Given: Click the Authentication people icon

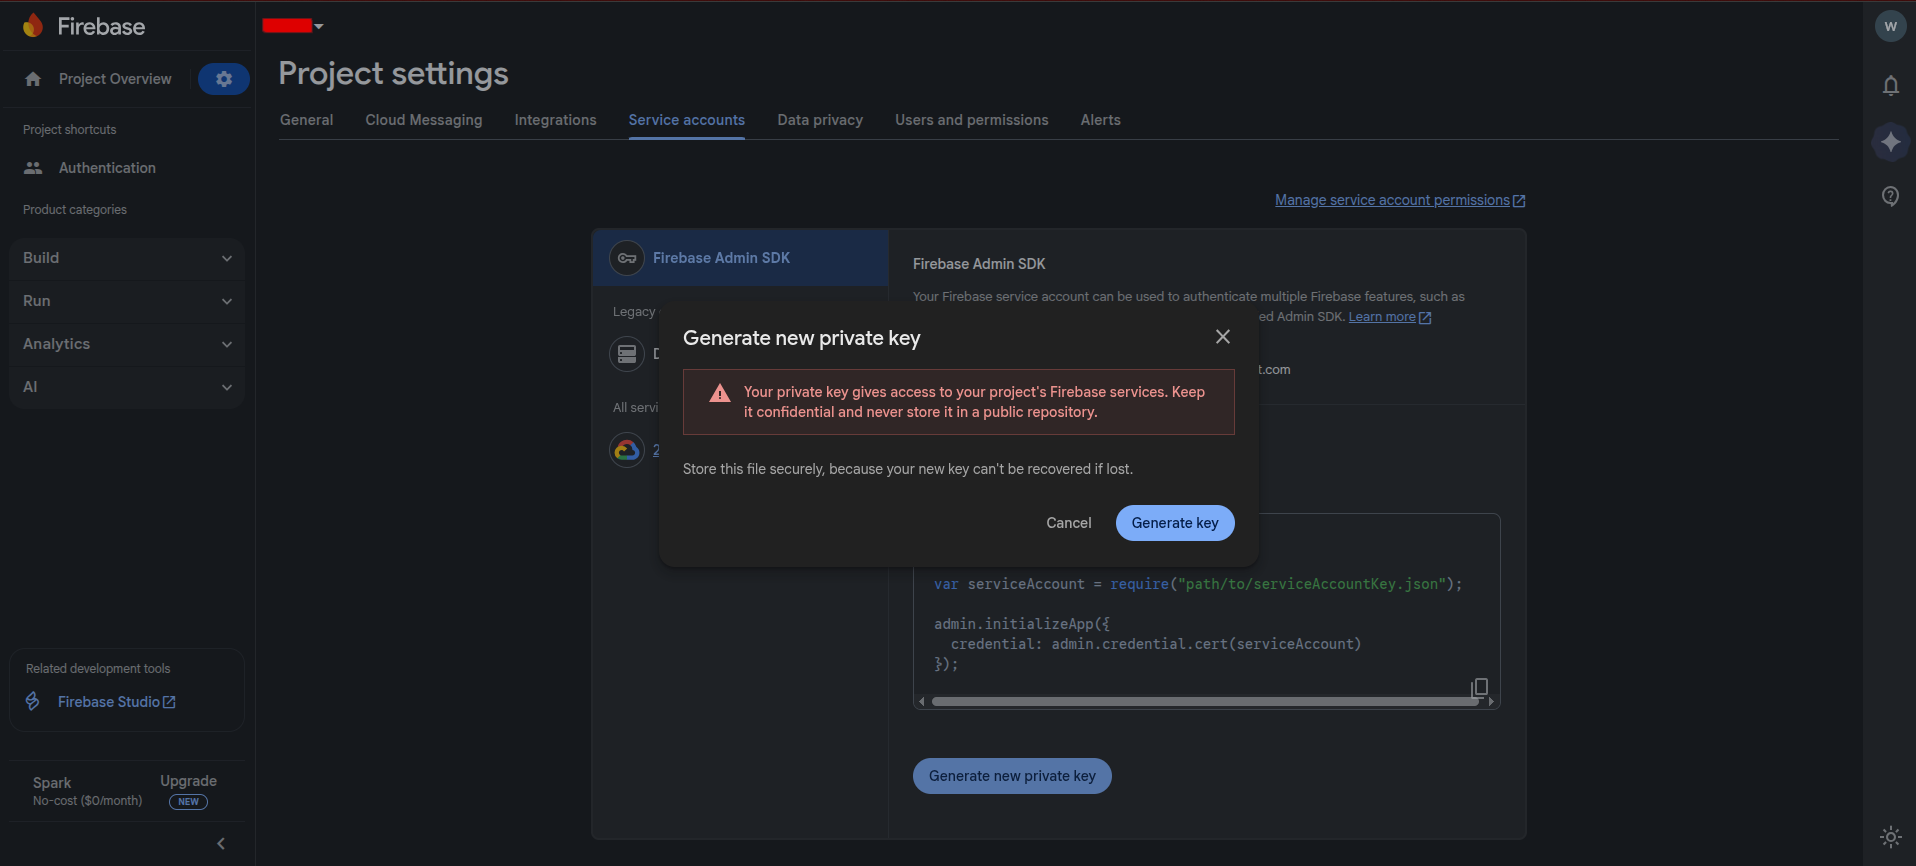Looking at the screenshot, I should pyautogui.click(x=33, y=168).
